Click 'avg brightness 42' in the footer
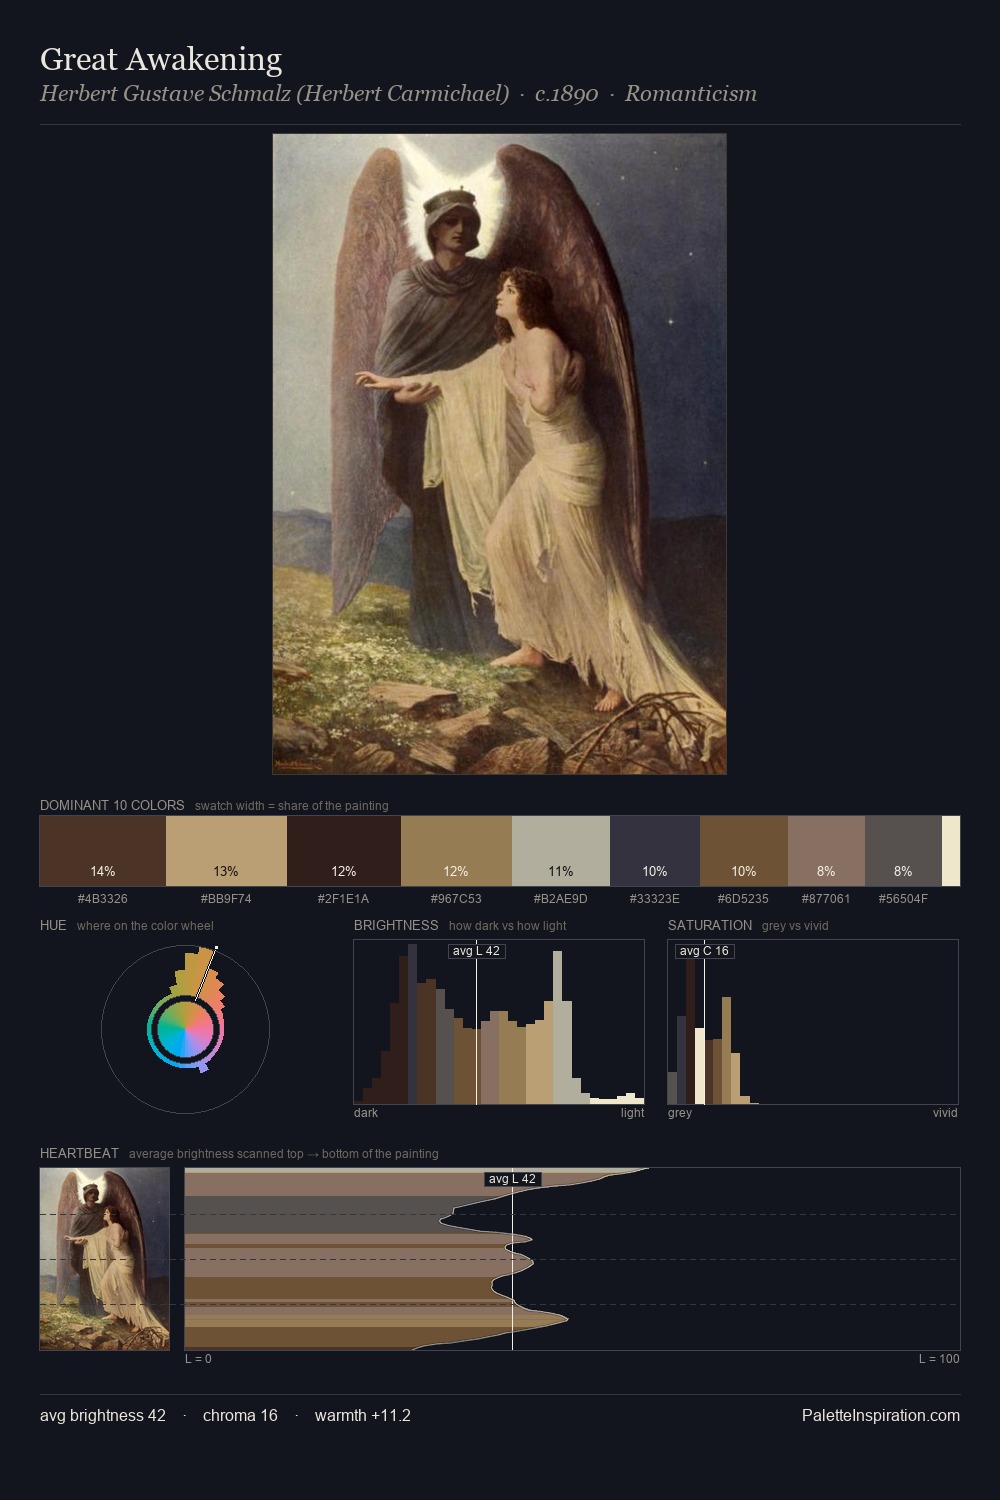1000x1500 pixels. coord(103,1415)
